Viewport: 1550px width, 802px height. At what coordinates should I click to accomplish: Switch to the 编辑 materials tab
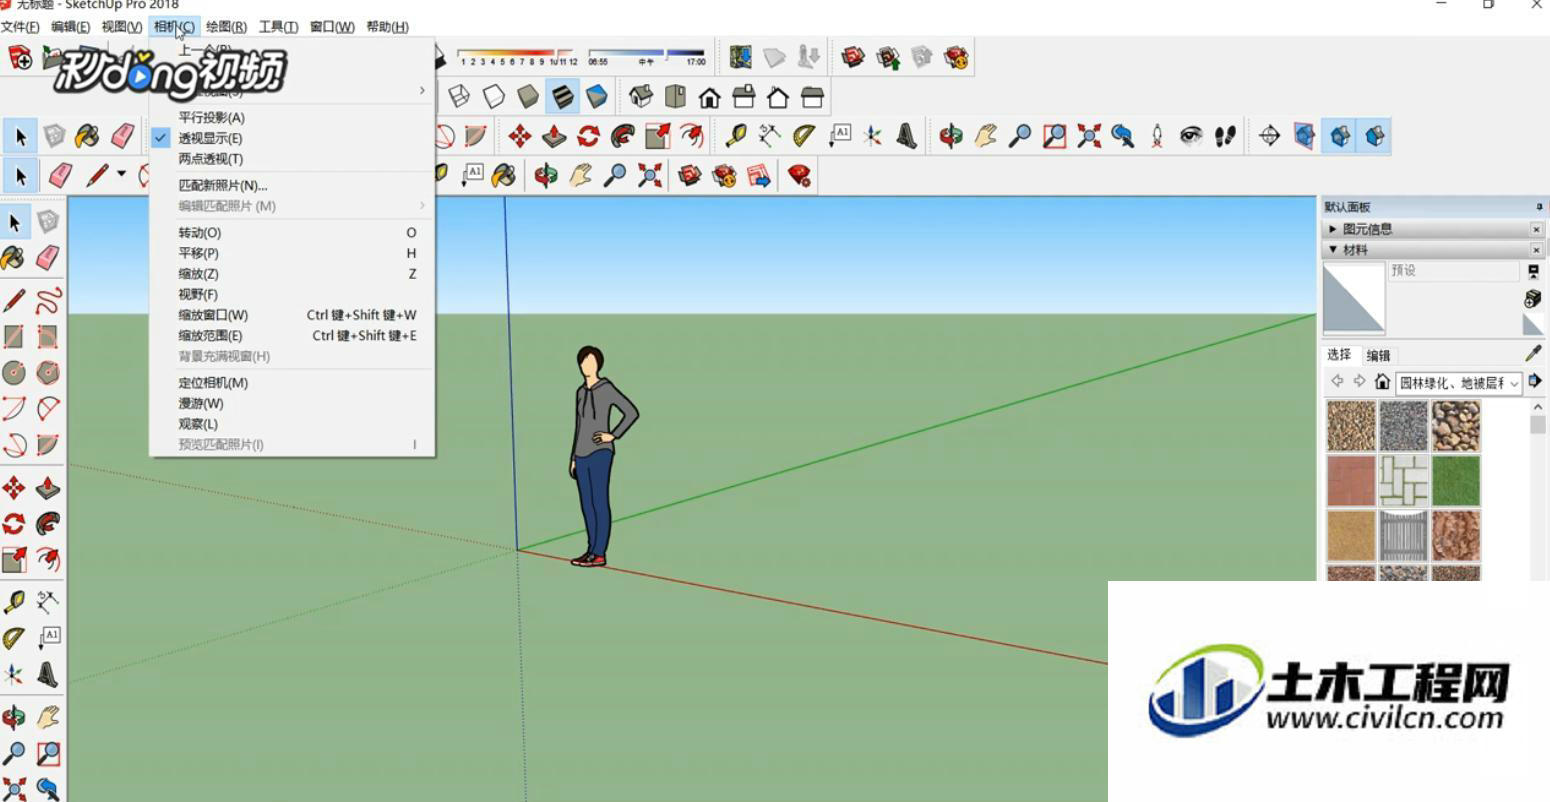click(x=1378, y=356)
